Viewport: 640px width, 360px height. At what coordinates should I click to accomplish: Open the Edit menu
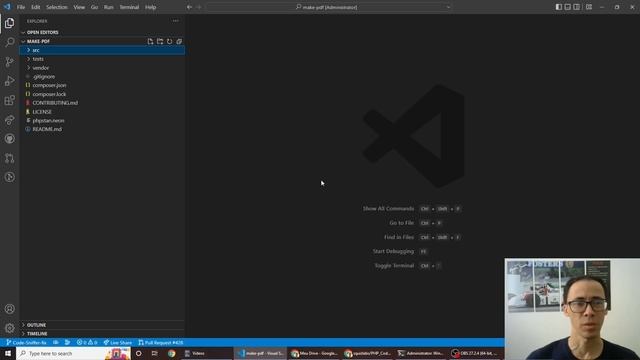point(36,7)
